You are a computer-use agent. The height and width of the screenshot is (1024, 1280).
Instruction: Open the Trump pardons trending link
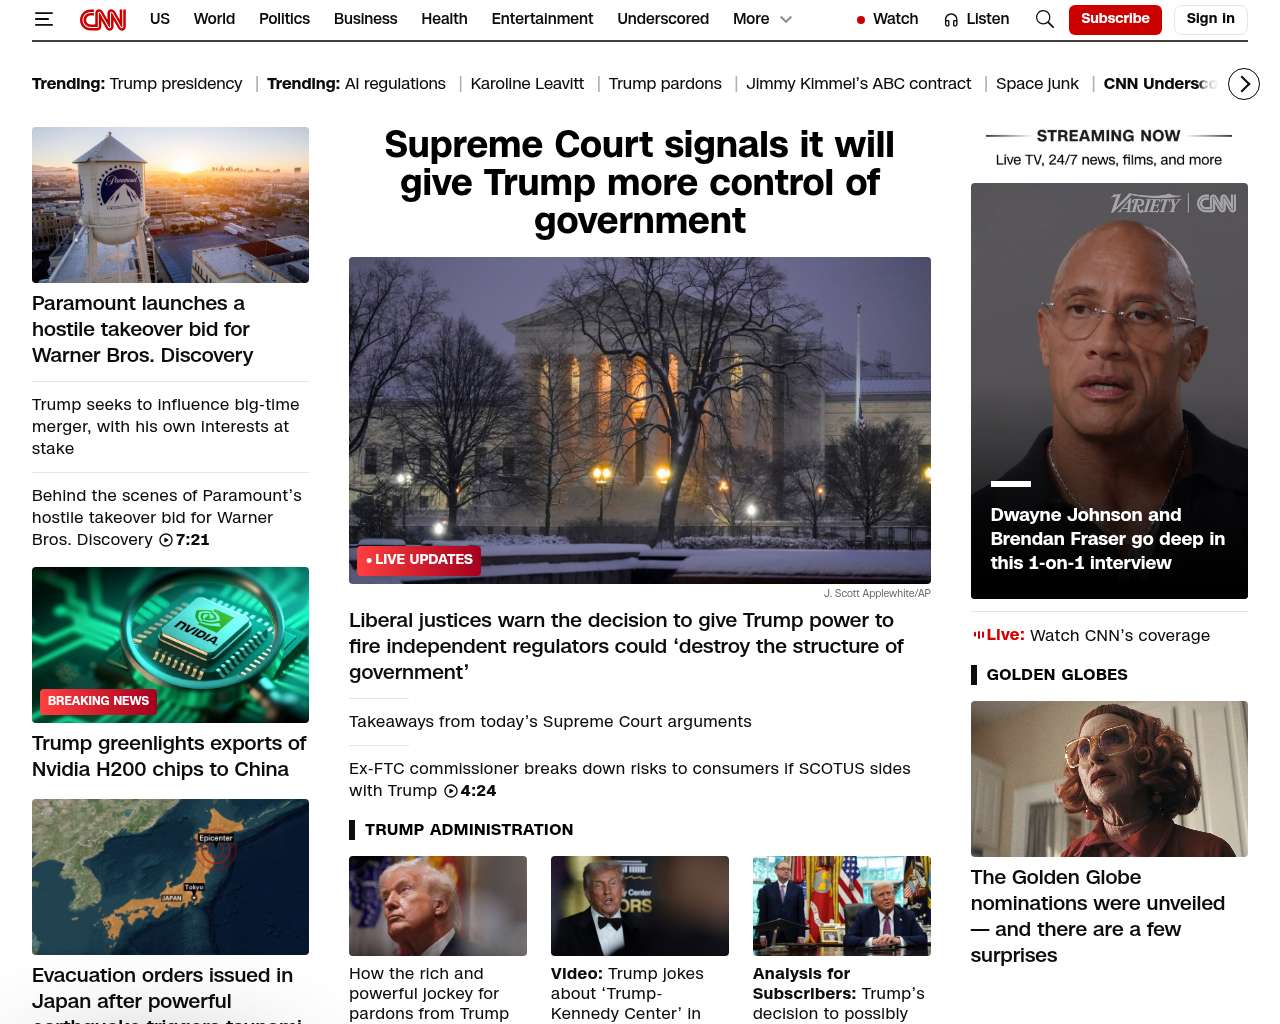[665, 84]
